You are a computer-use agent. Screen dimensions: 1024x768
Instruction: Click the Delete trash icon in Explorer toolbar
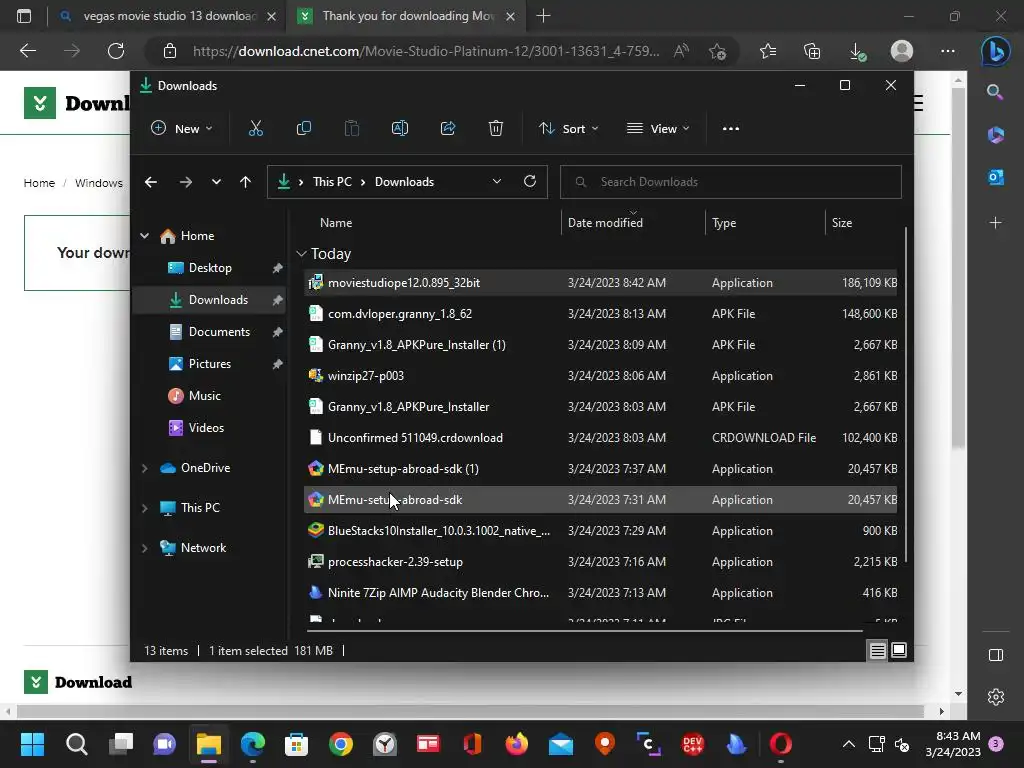coord(496,129)
